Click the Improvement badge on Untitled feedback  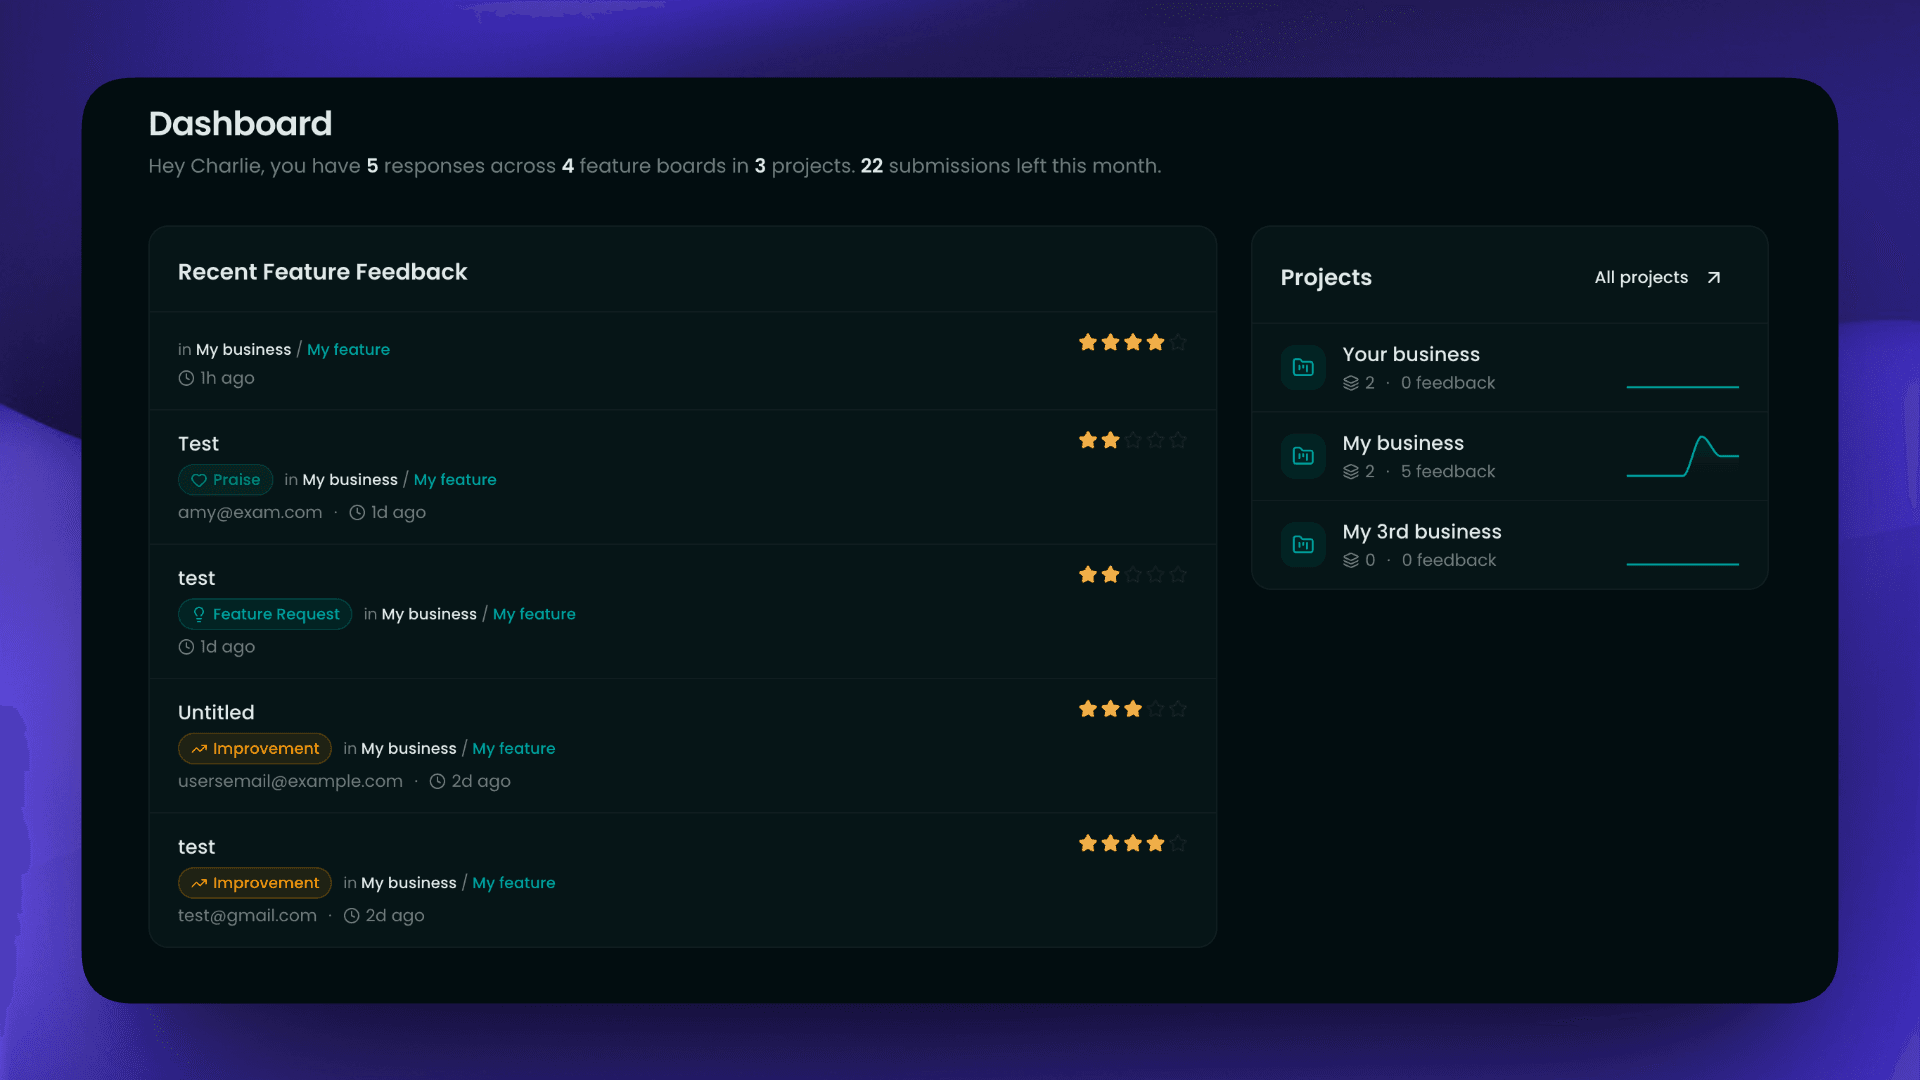coord(255,748)
